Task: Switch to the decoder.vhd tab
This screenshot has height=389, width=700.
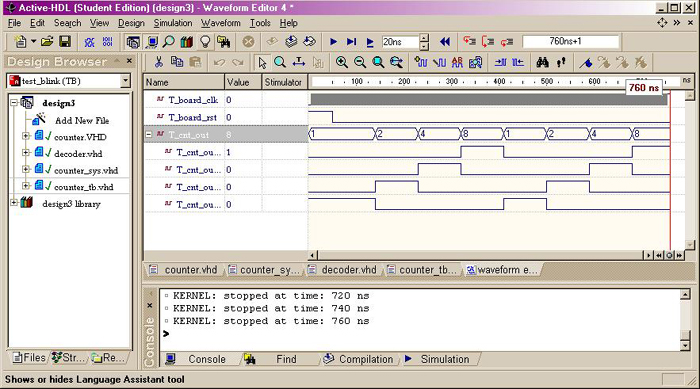Action: pos(343,270)
